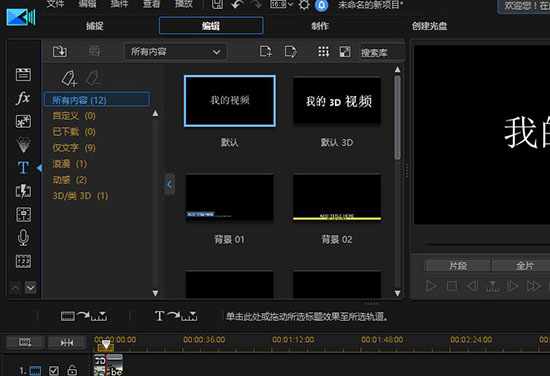Click the preview seek bar
Viewport: 550px width, 376px height.
[488, 244]
